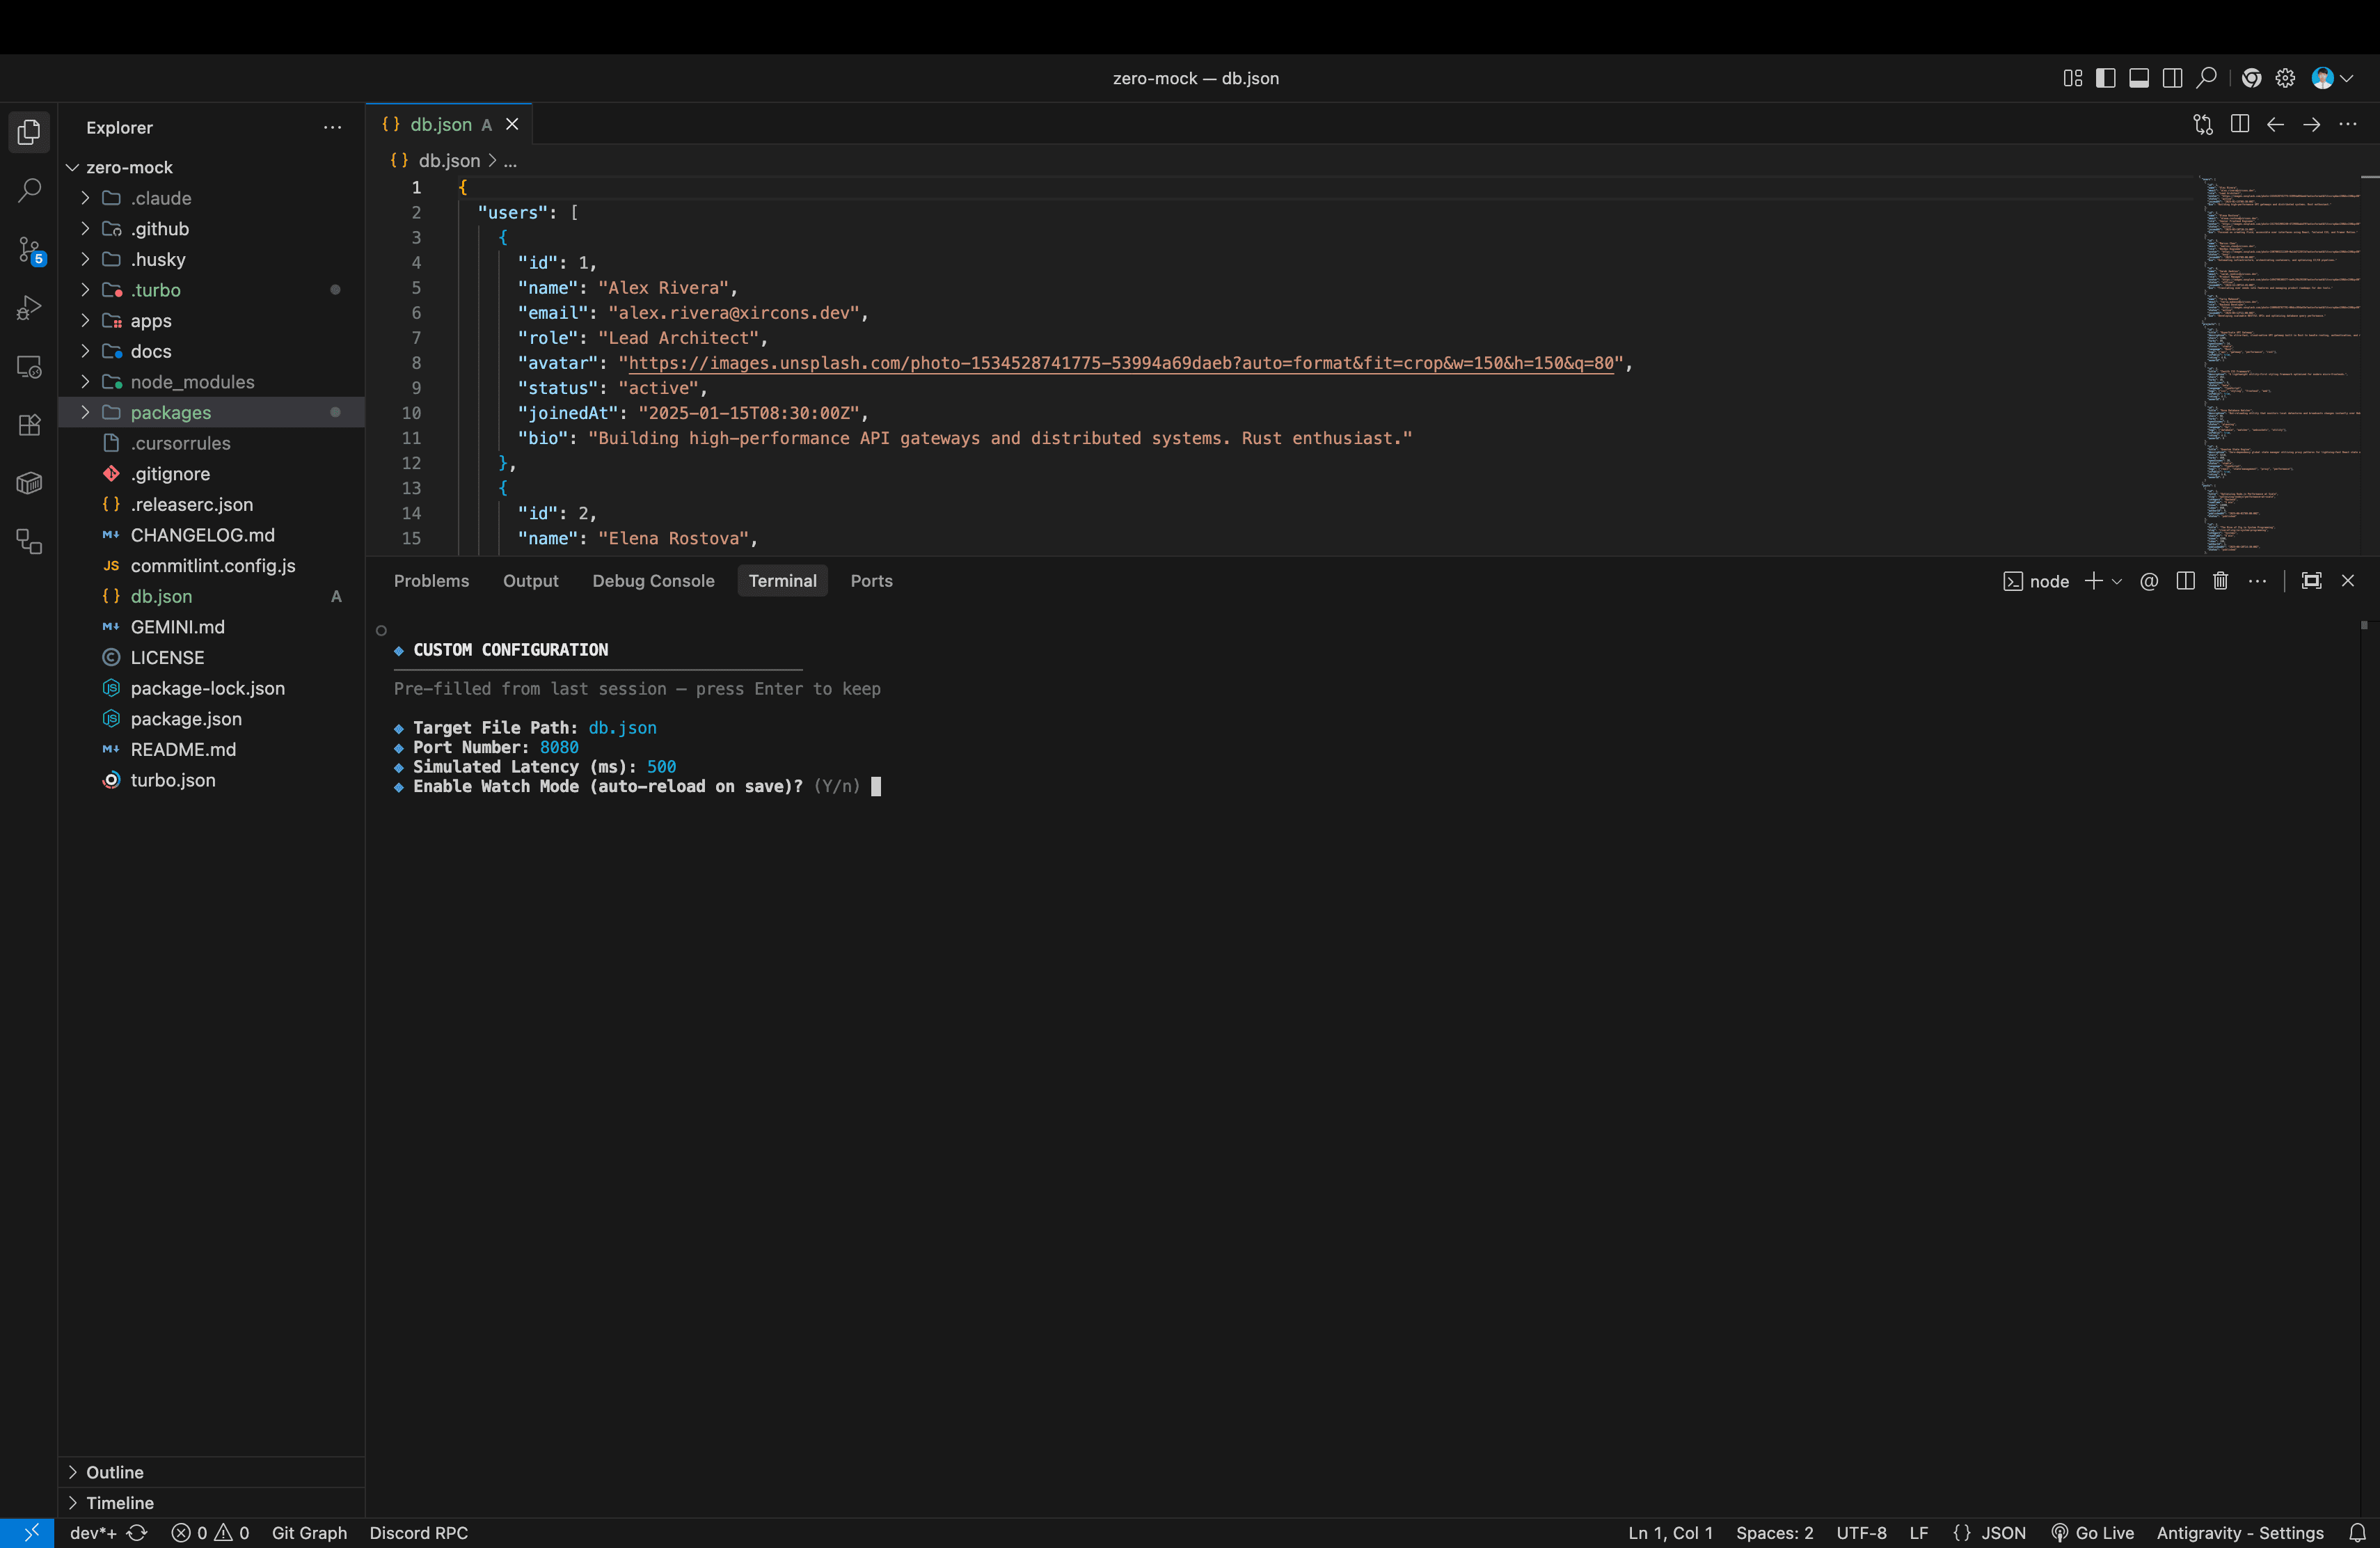Screen dimensions: 2380x1548
Task: Toggle bottom panel visibility
Action: (x=2139, y=78)
